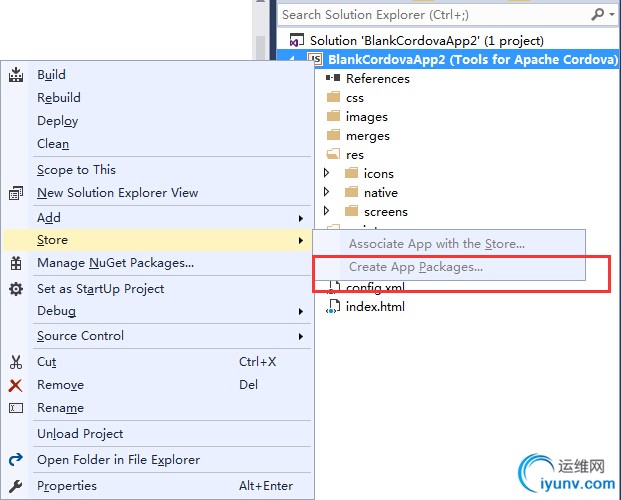Click the open res folder icon
Viewport: 621px width, 500px height.
[x=333, y=154]
